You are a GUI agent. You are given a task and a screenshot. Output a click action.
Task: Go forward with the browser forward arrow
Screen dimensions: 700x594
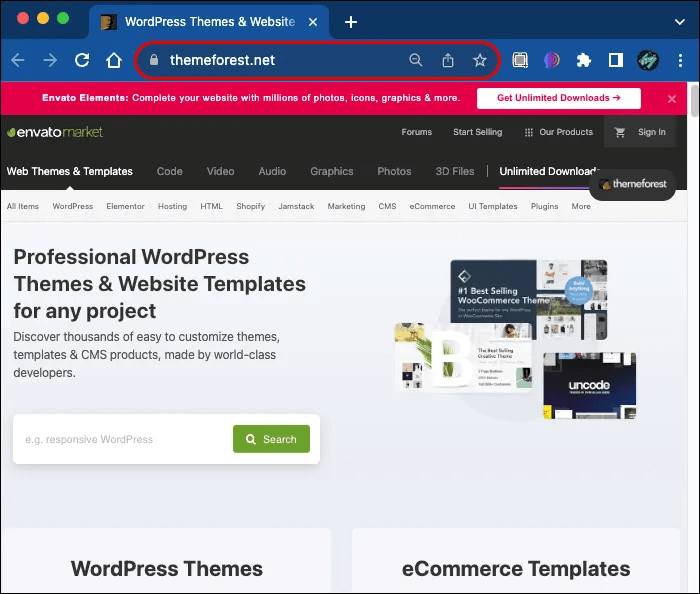(x=50, y=60)
